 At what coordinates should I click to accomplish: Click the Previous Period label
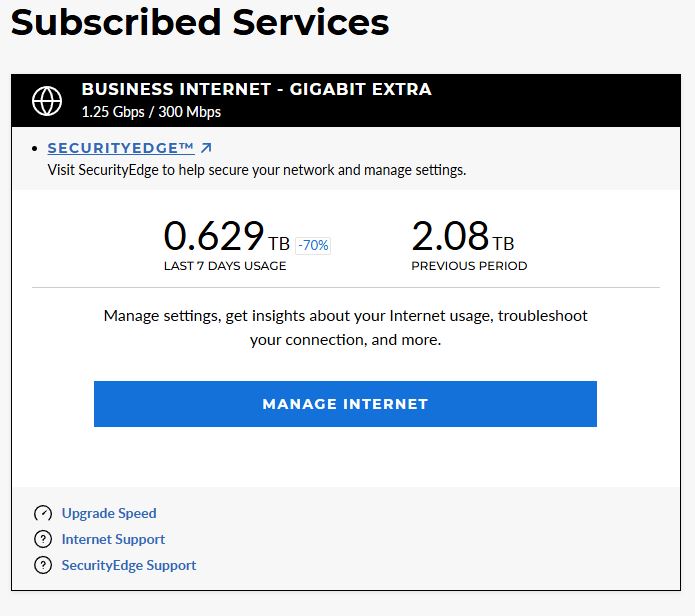tap(469, 266)
